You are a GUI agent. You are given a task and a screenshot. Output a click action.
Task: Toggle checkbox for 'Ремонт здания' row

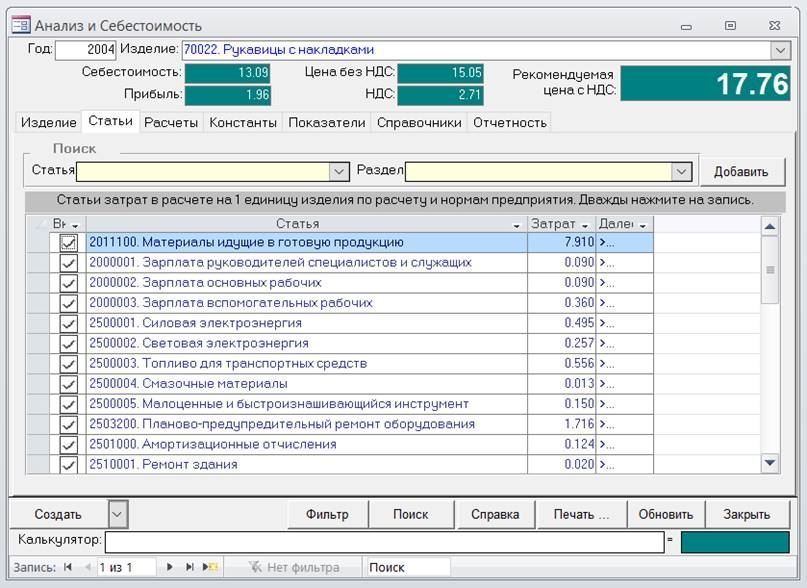click(x=69, y=464)
